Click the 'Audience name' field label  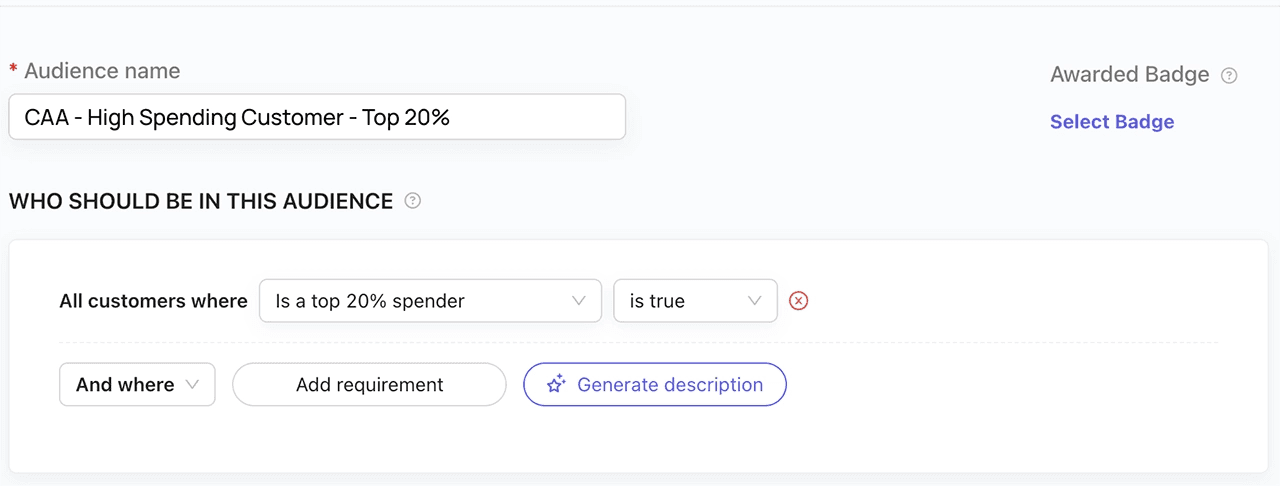point(102,71)
